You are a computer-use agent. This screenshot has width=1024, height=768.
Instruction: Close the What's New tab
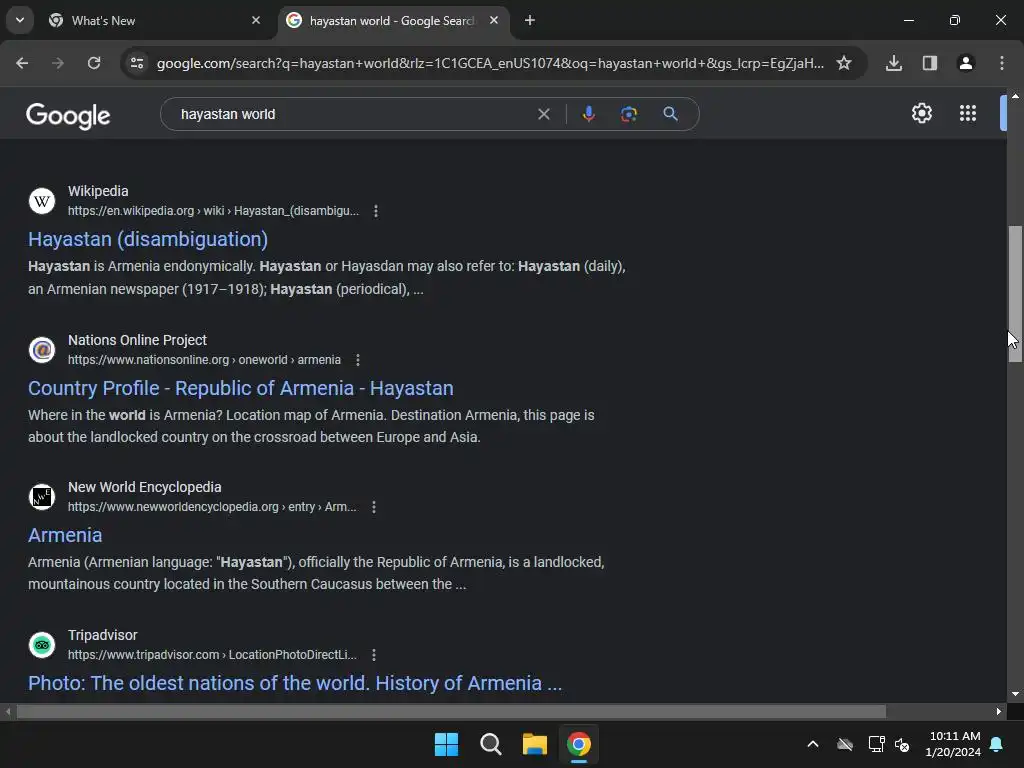256,21
